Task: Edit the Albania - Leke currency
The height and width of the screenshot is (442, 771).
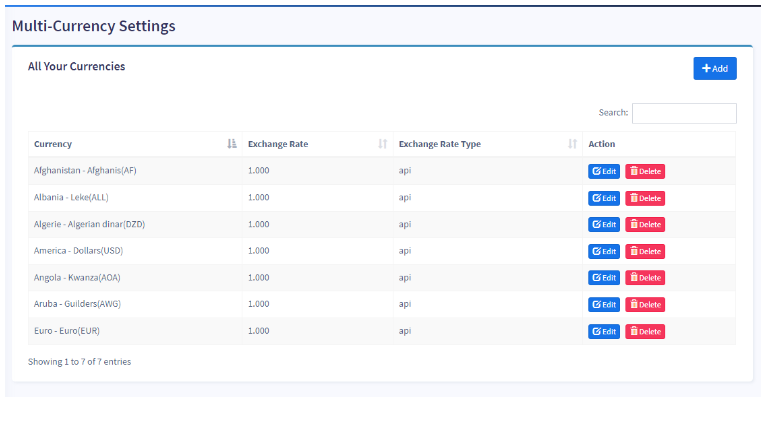Action: coord(604,198)
